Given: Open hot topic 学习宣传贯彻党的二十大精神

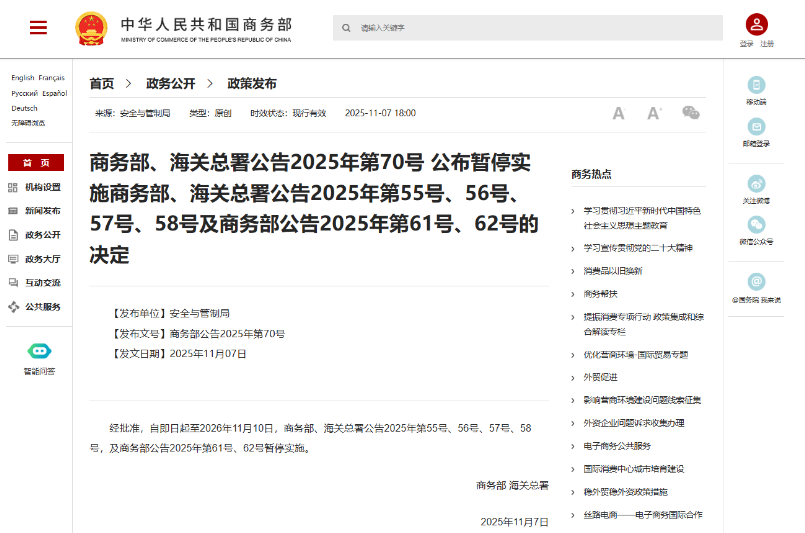Looking at the screenshot, I should click(x=638, y=248).
